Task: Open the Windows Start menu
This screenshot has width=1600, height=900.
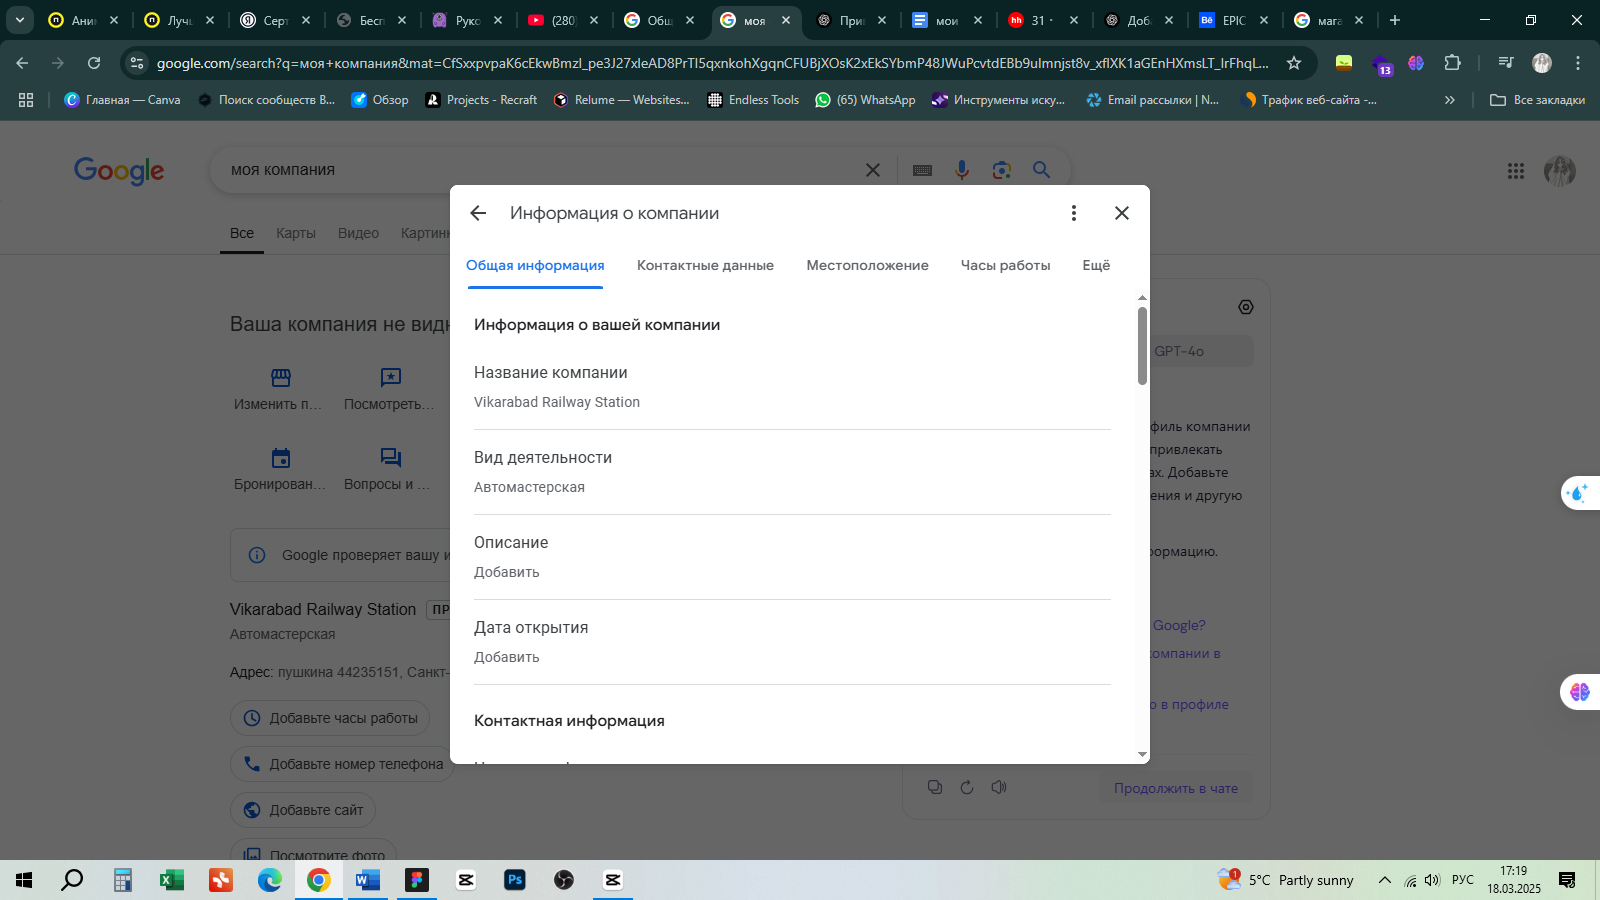Action: pos(24,880)
